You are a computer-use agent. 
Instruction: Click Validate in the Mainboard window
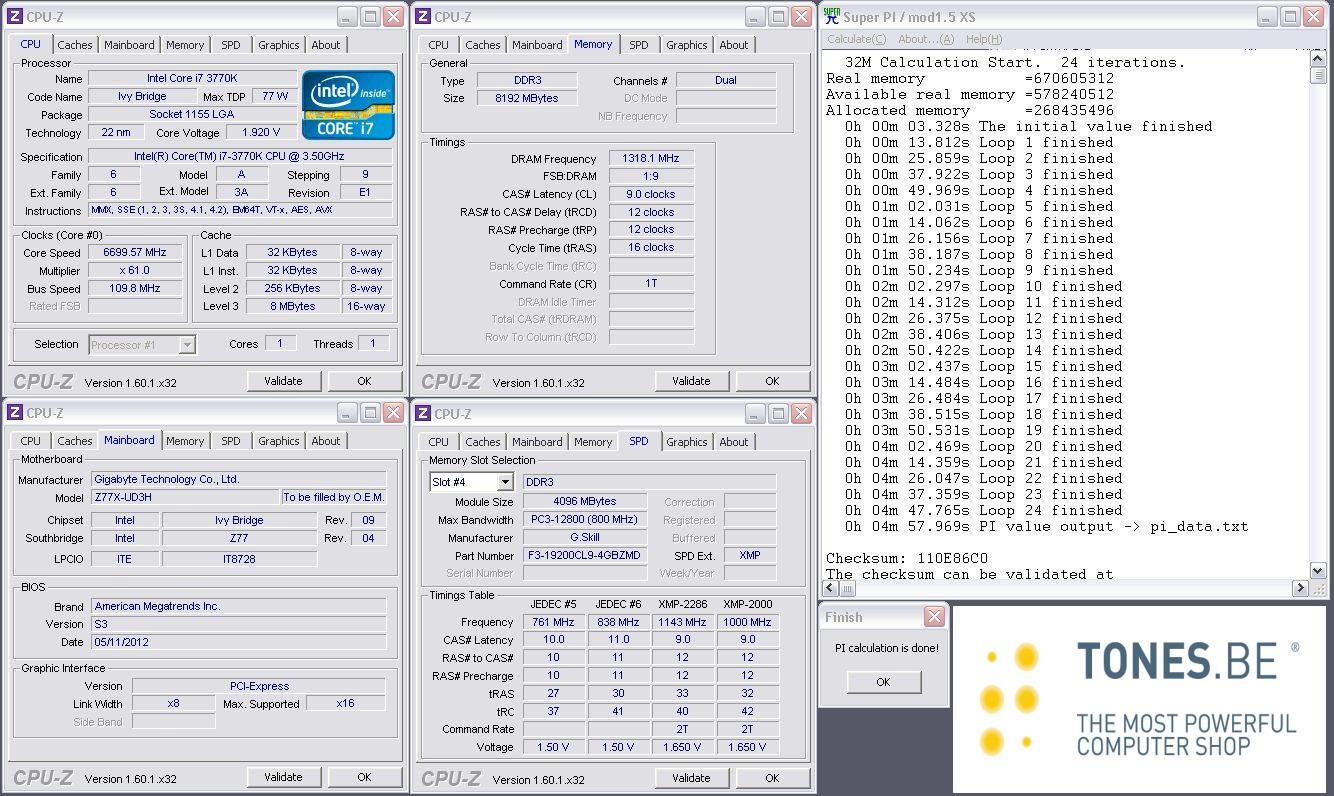click(283, 777)
